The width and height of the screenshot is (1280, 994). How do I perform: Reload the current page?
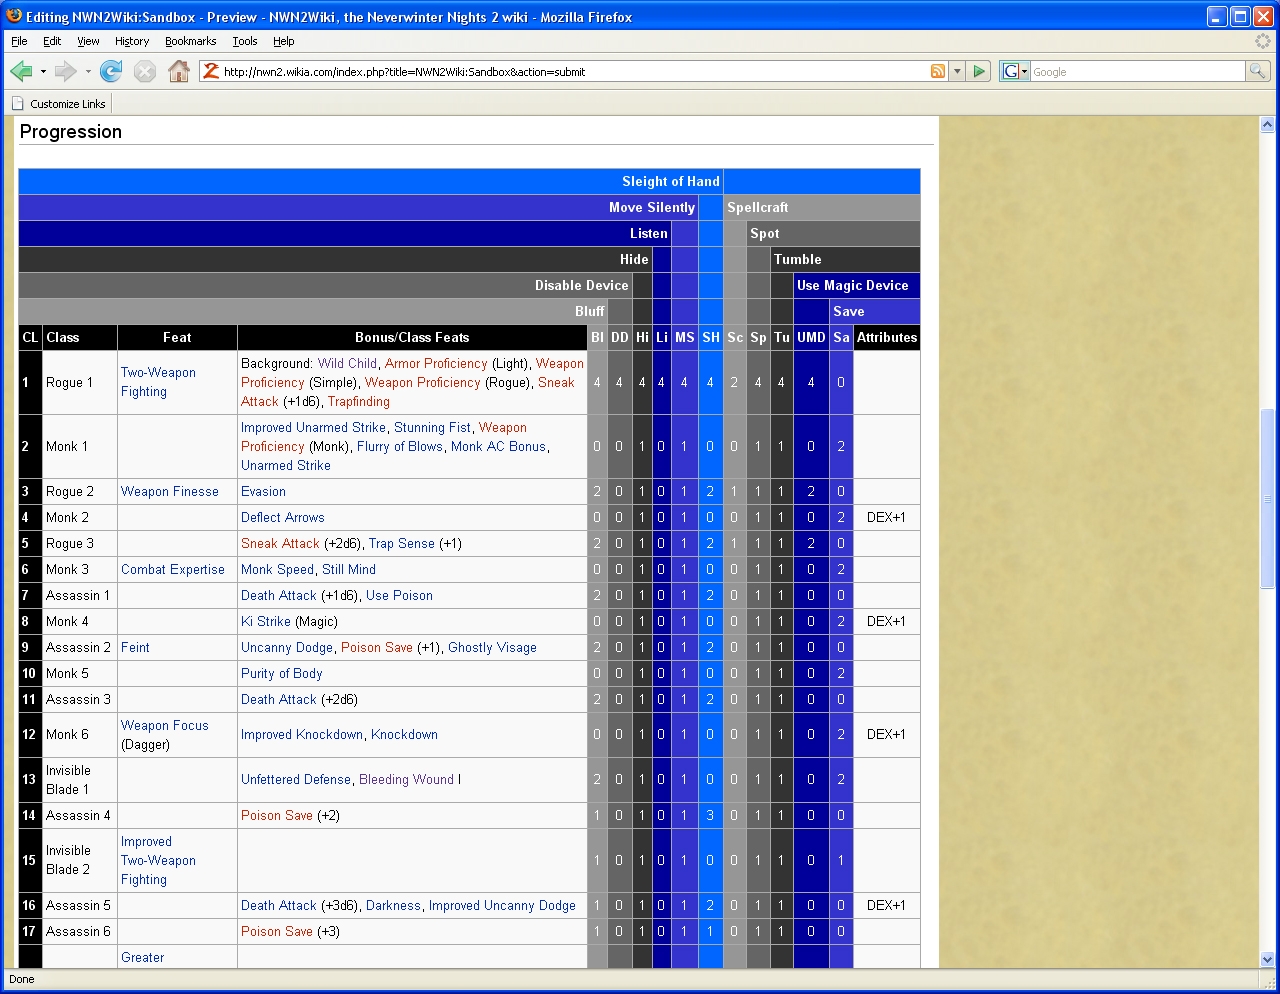(x=111, y=71)
